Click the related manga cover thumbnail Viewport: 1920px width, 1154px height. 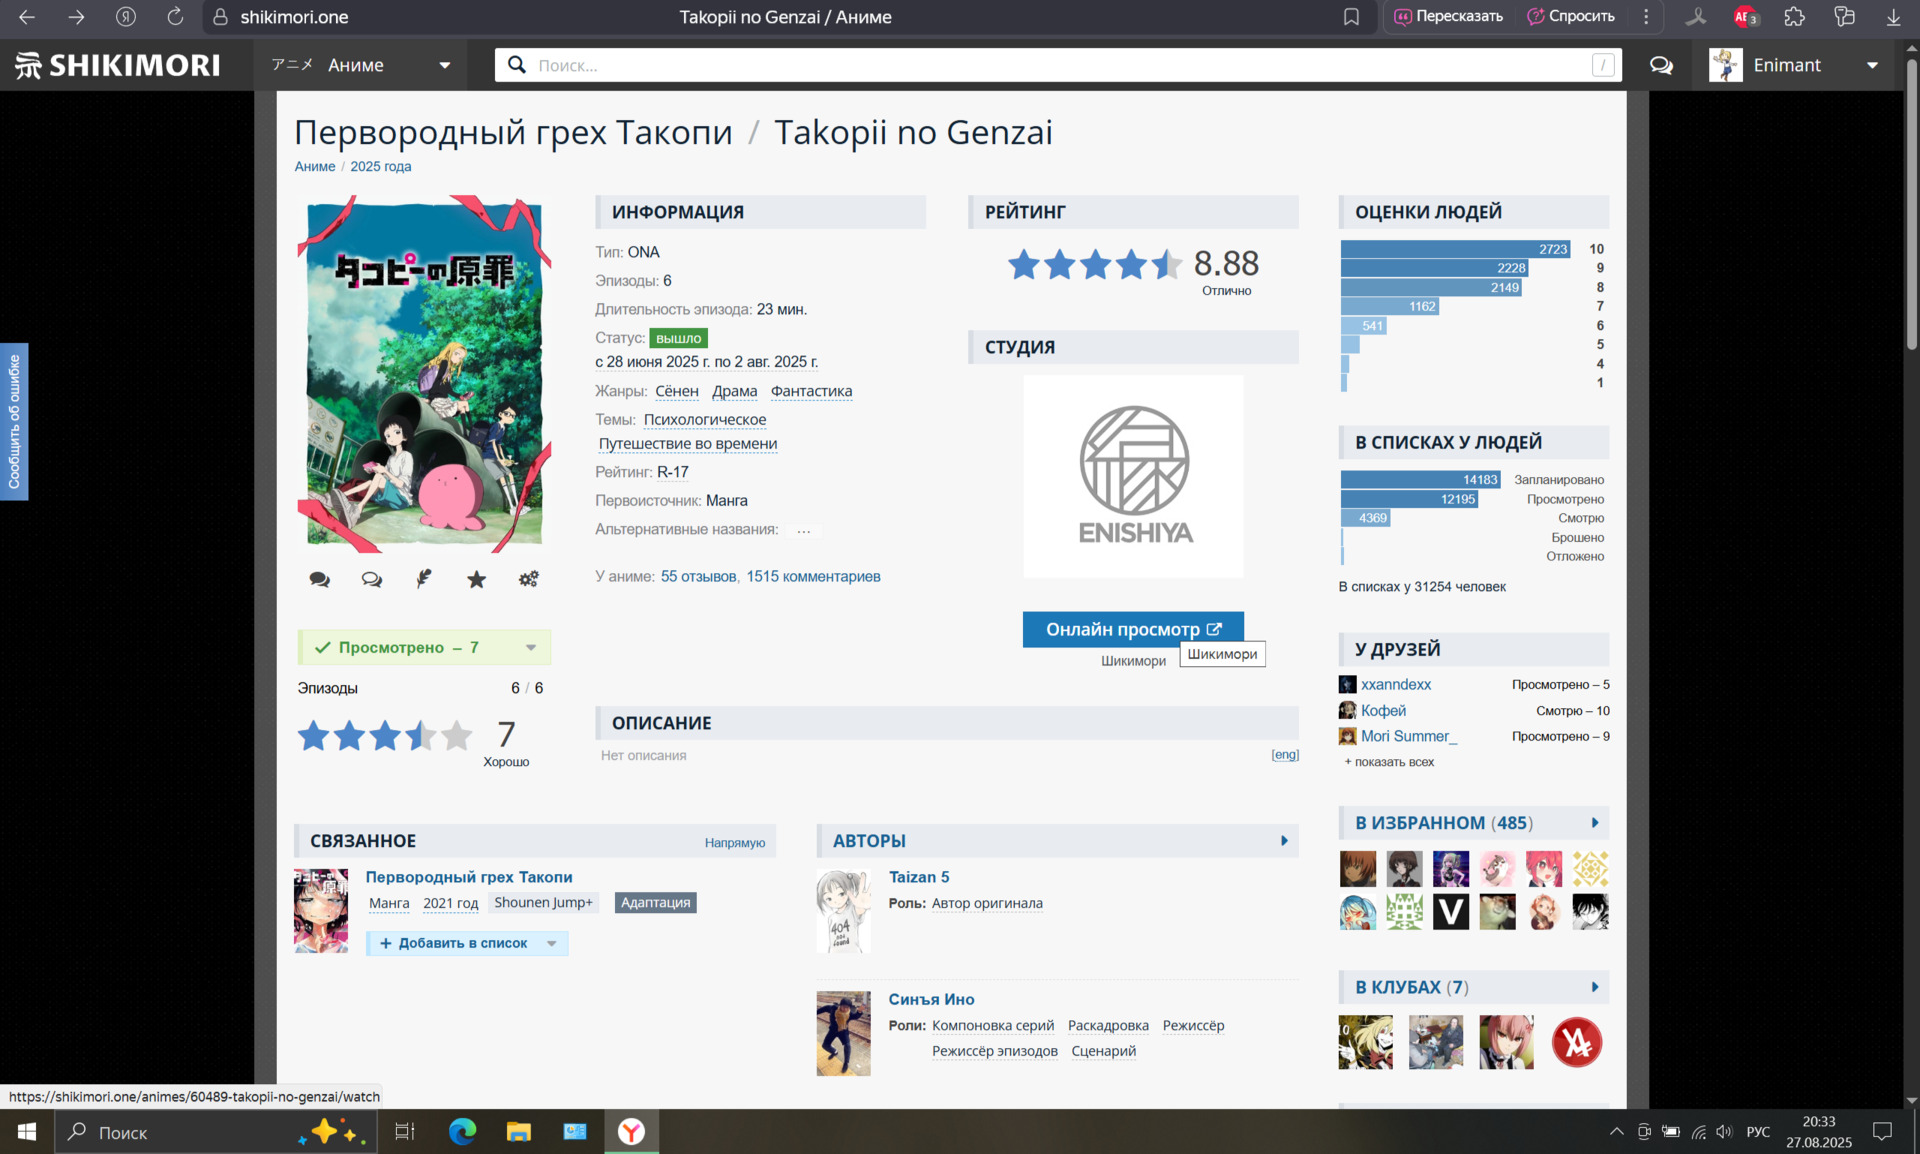321,911
